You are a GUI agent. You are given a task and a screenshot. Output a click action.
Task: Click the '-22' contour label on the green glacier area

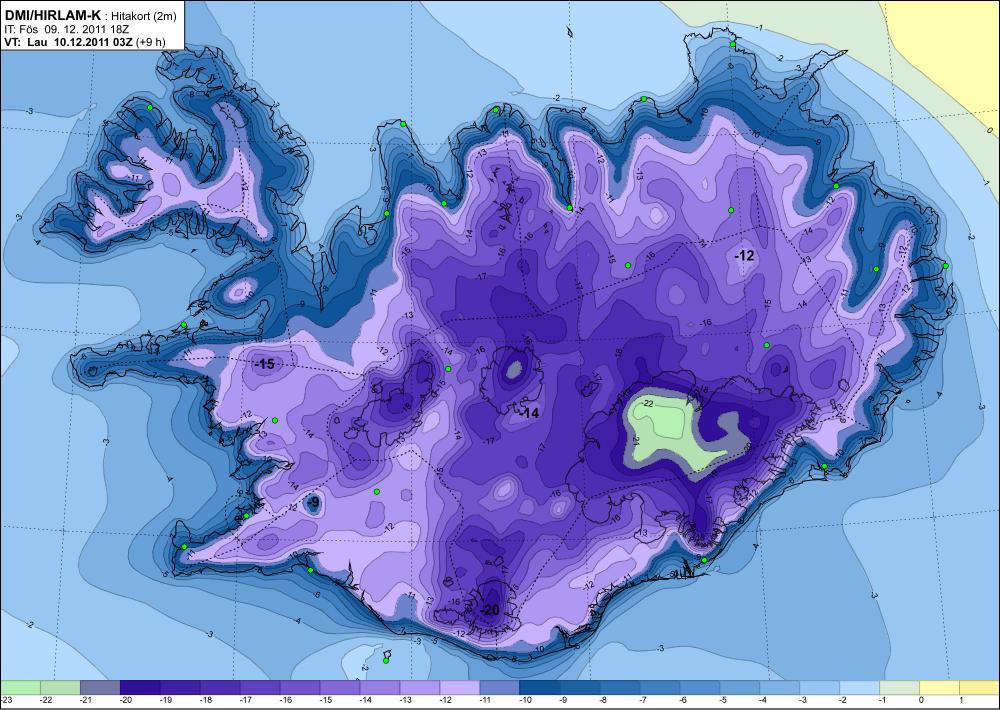(x=647, y=404)
